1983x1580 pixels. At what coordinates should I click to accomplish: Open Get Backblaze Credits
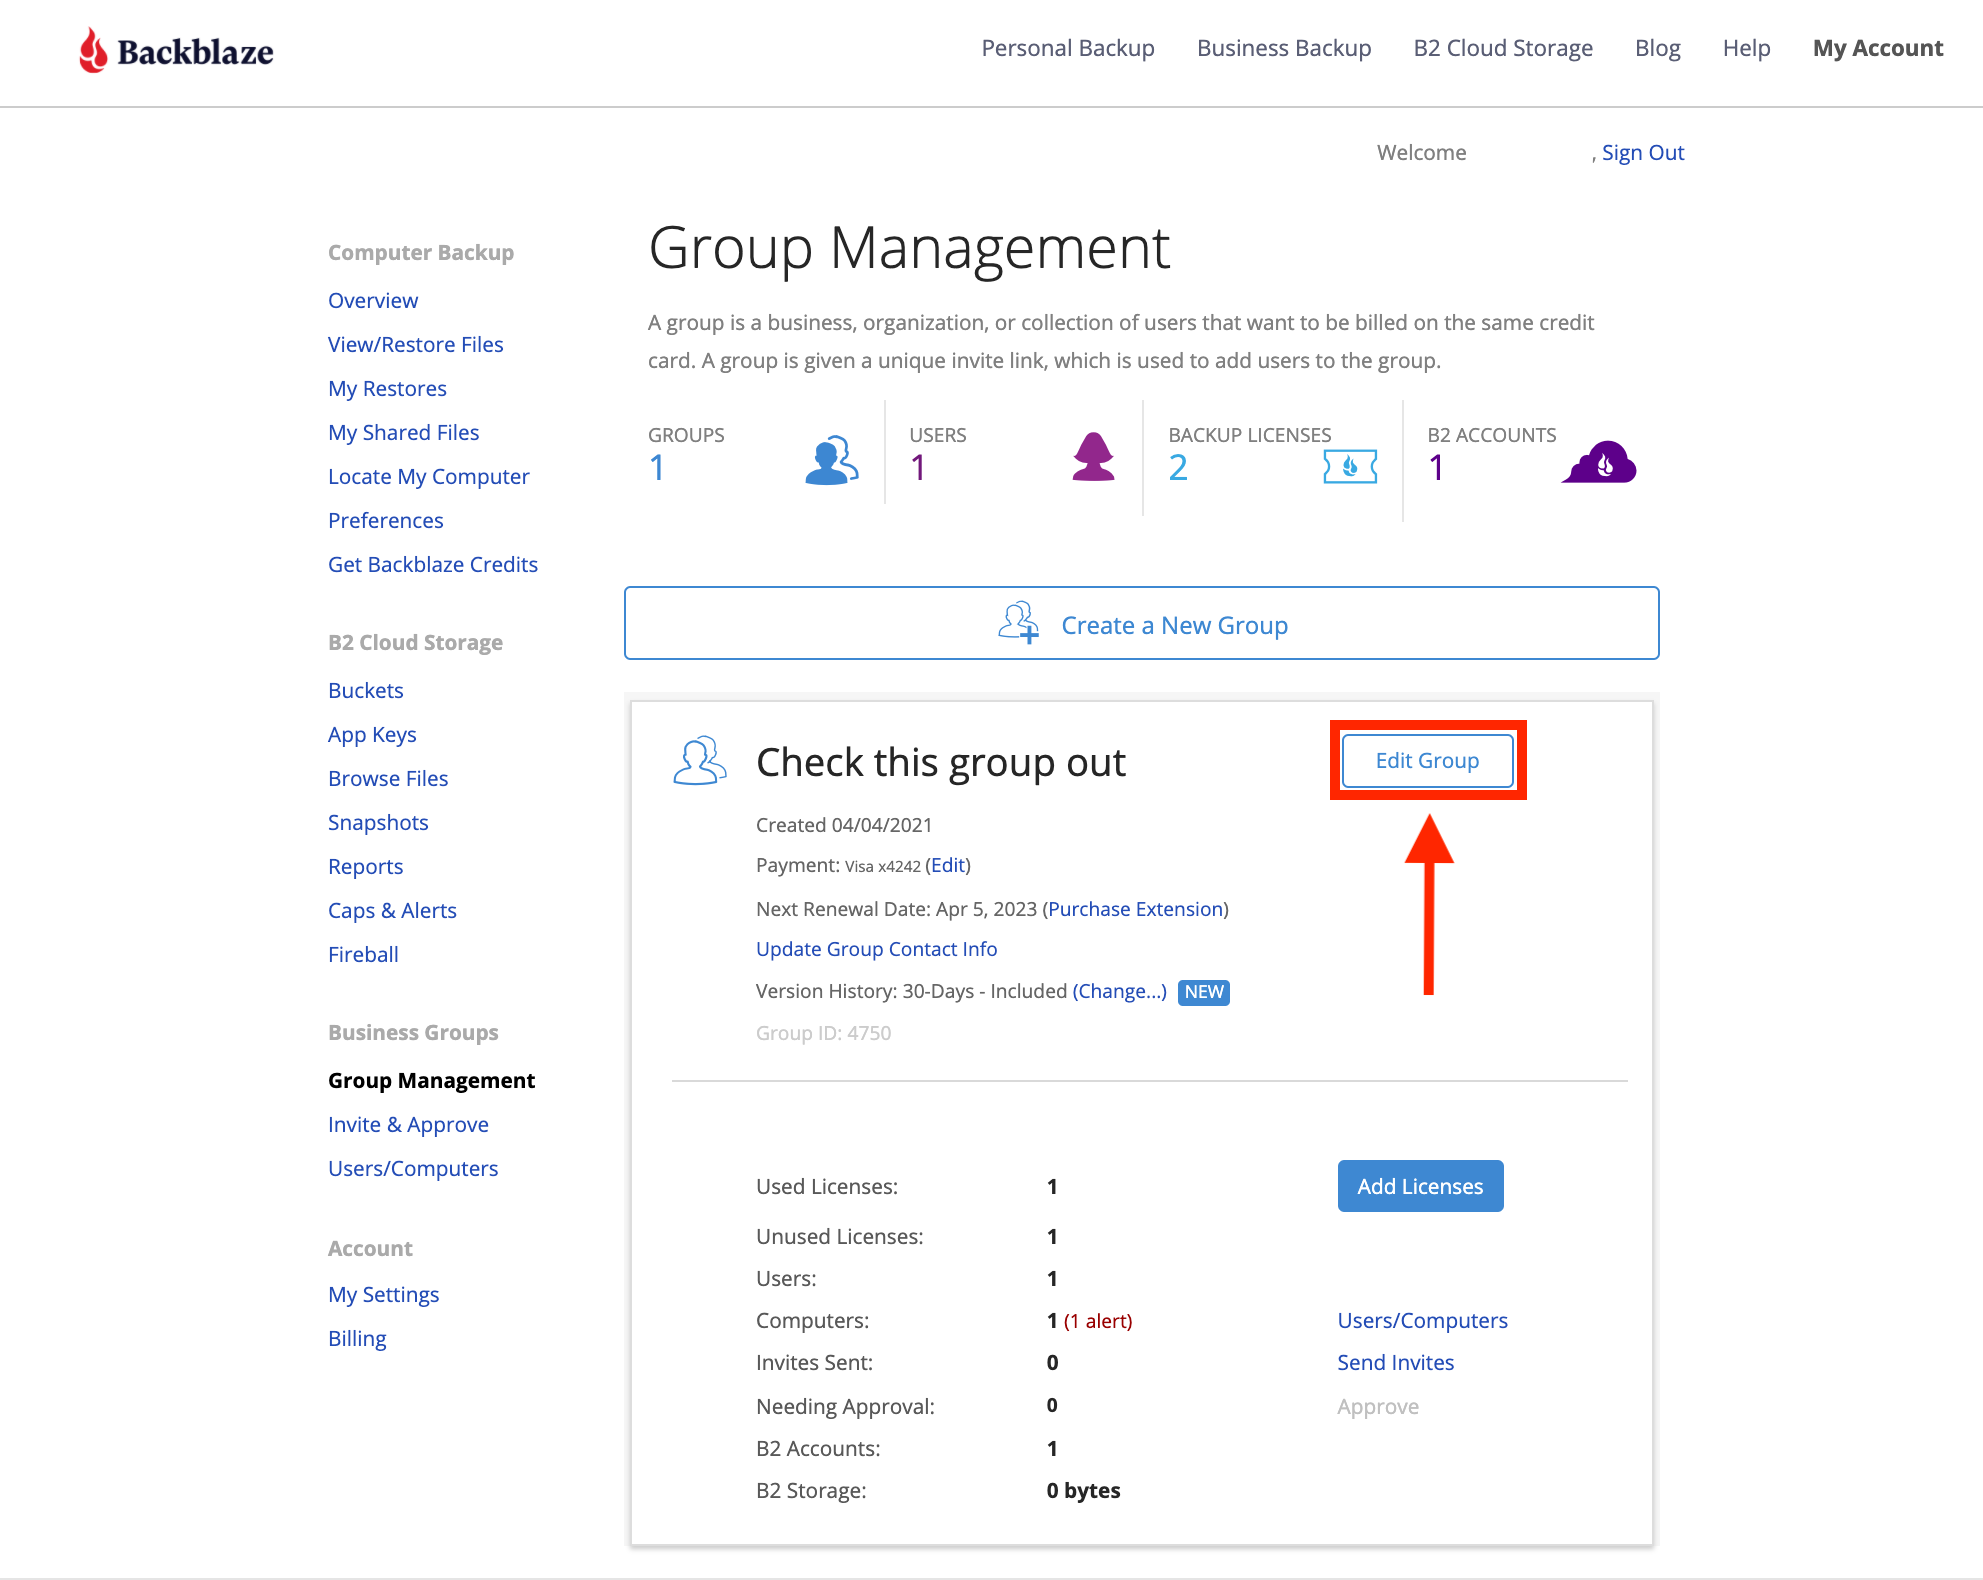click(x=432, y=564)
